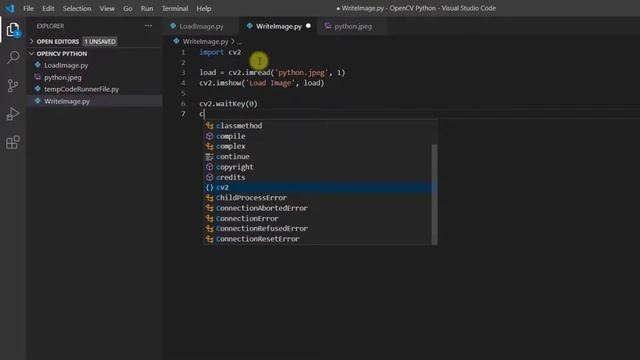Open Explorer more actions ellipsis

(148, 26)
